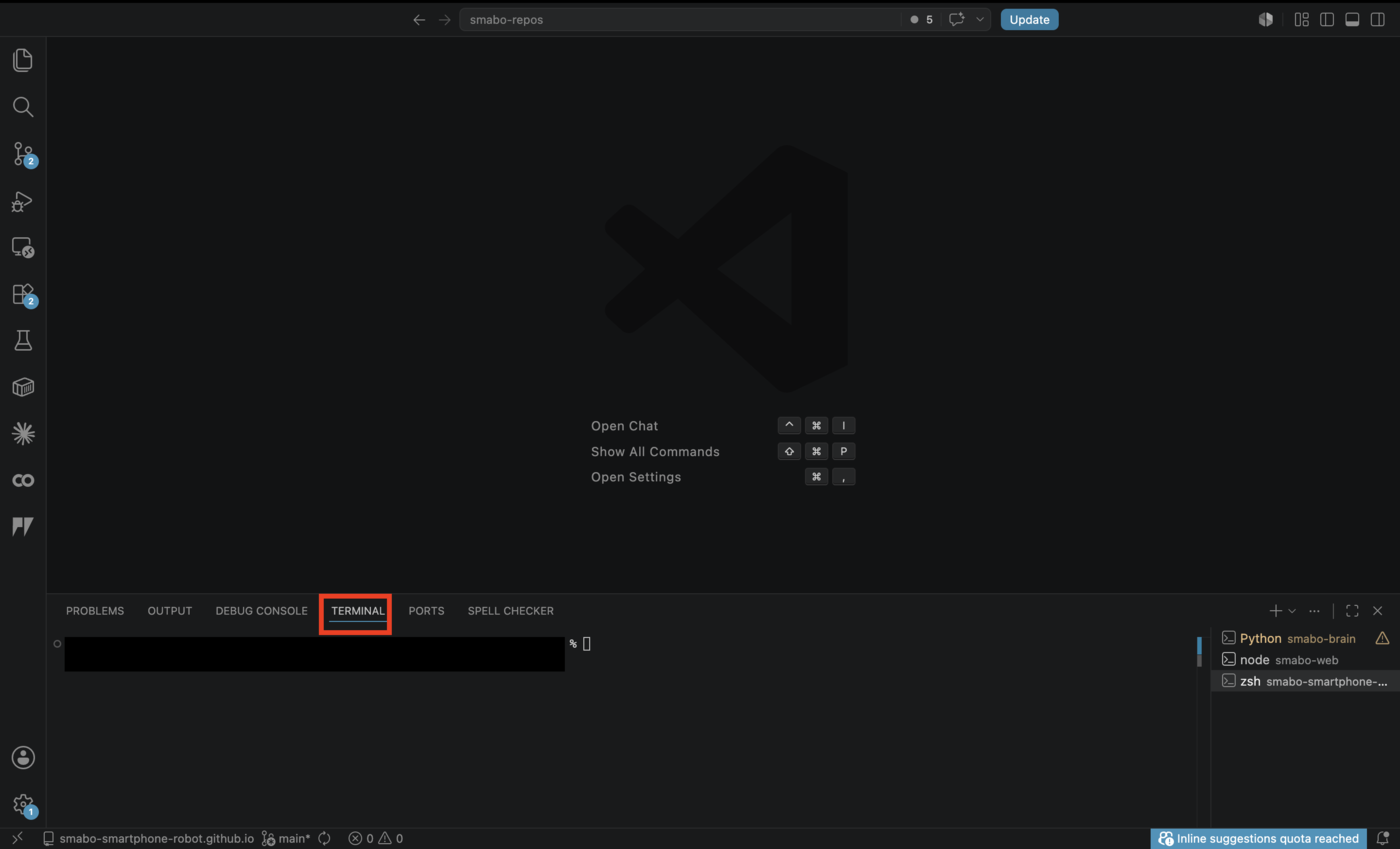
Task: Open the CO icon view in activity bar
Action: [22, 480]
